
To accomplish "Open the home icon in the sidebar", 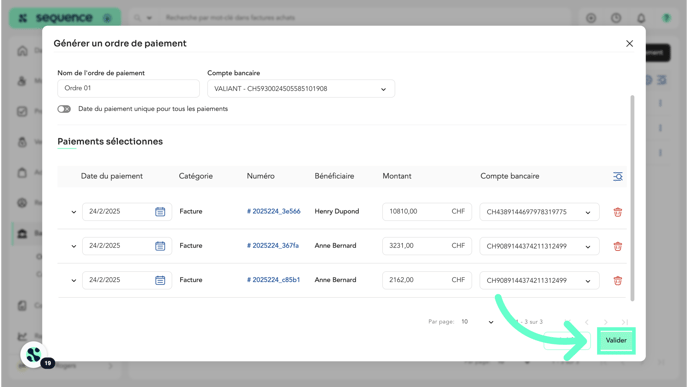I will (x=22, y=51).
